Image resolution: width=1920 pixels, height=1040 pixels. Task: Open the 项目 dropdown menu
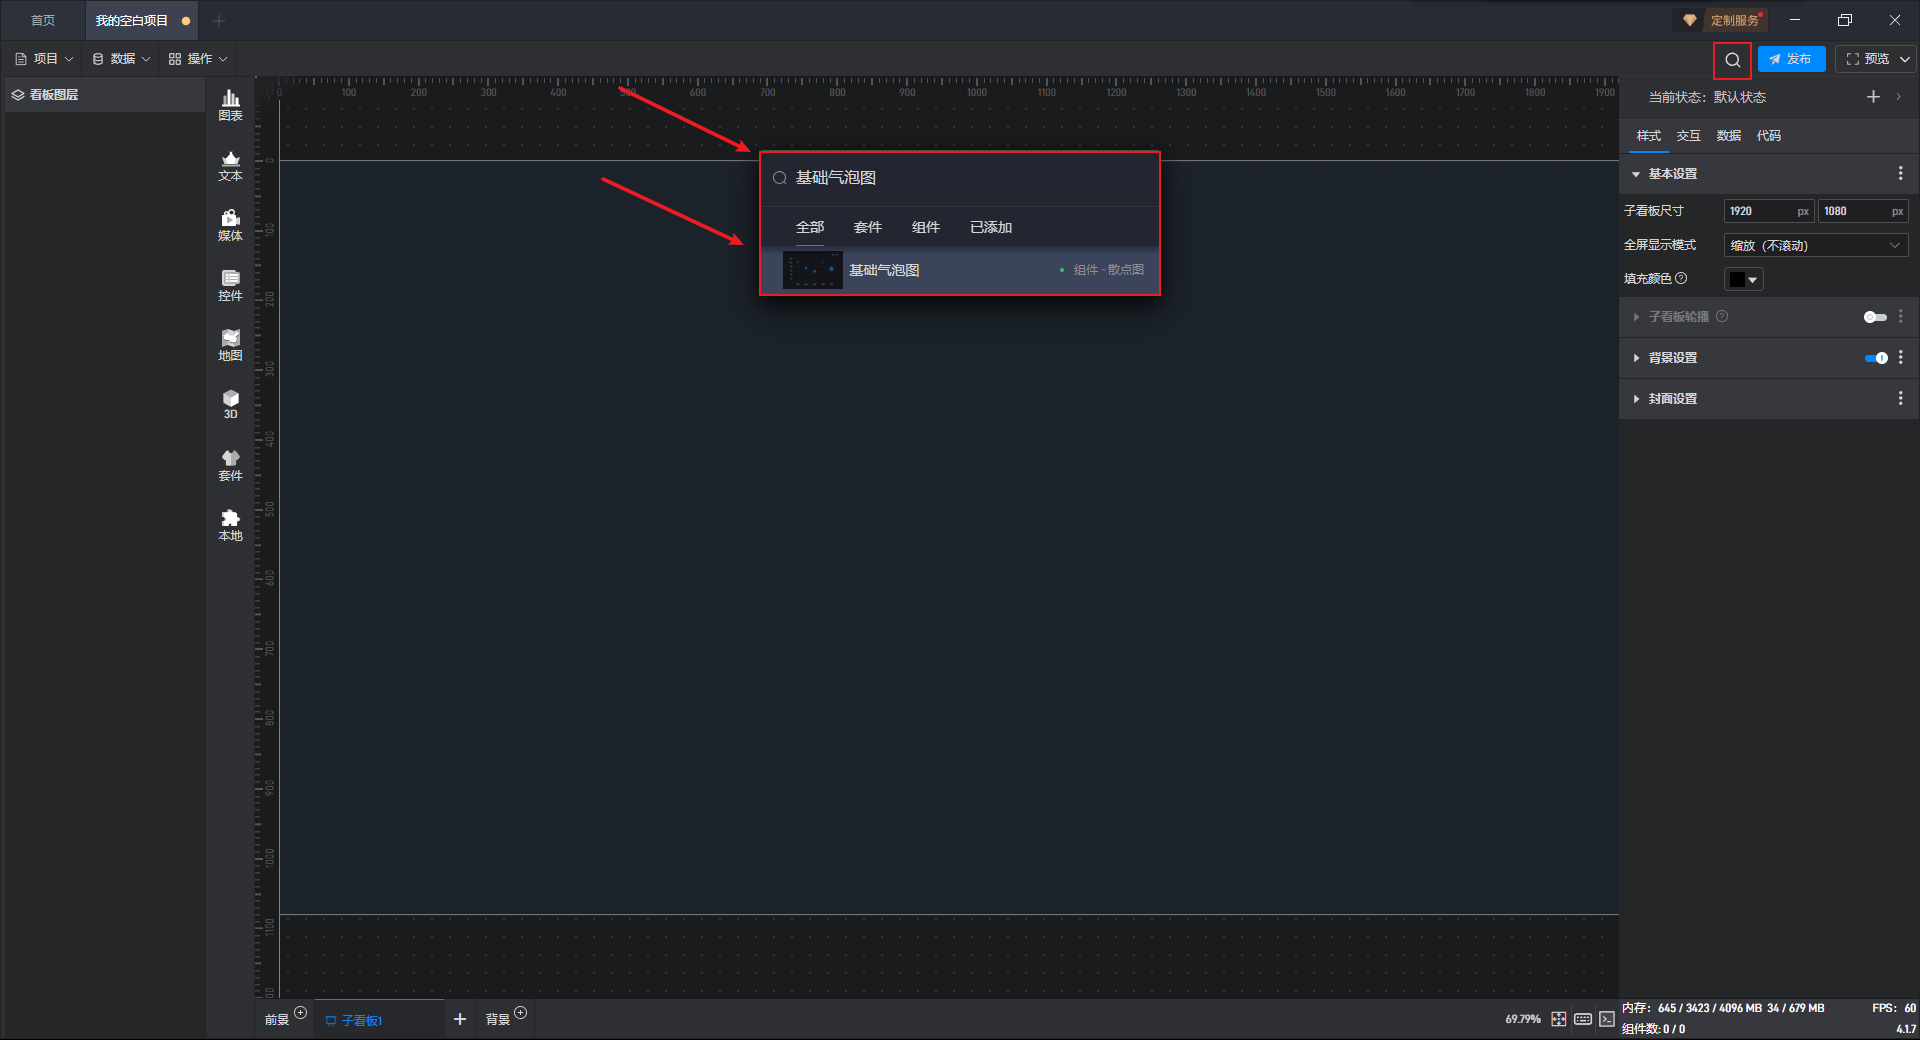point(45,59)
